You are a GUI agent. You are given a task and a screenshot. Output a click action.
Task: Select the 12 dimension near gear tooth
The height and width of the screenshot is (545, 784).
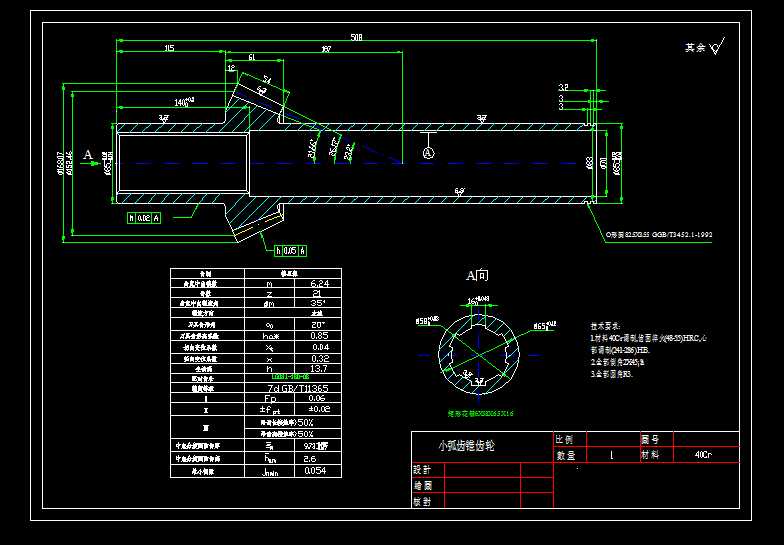[x=231, y=68]
